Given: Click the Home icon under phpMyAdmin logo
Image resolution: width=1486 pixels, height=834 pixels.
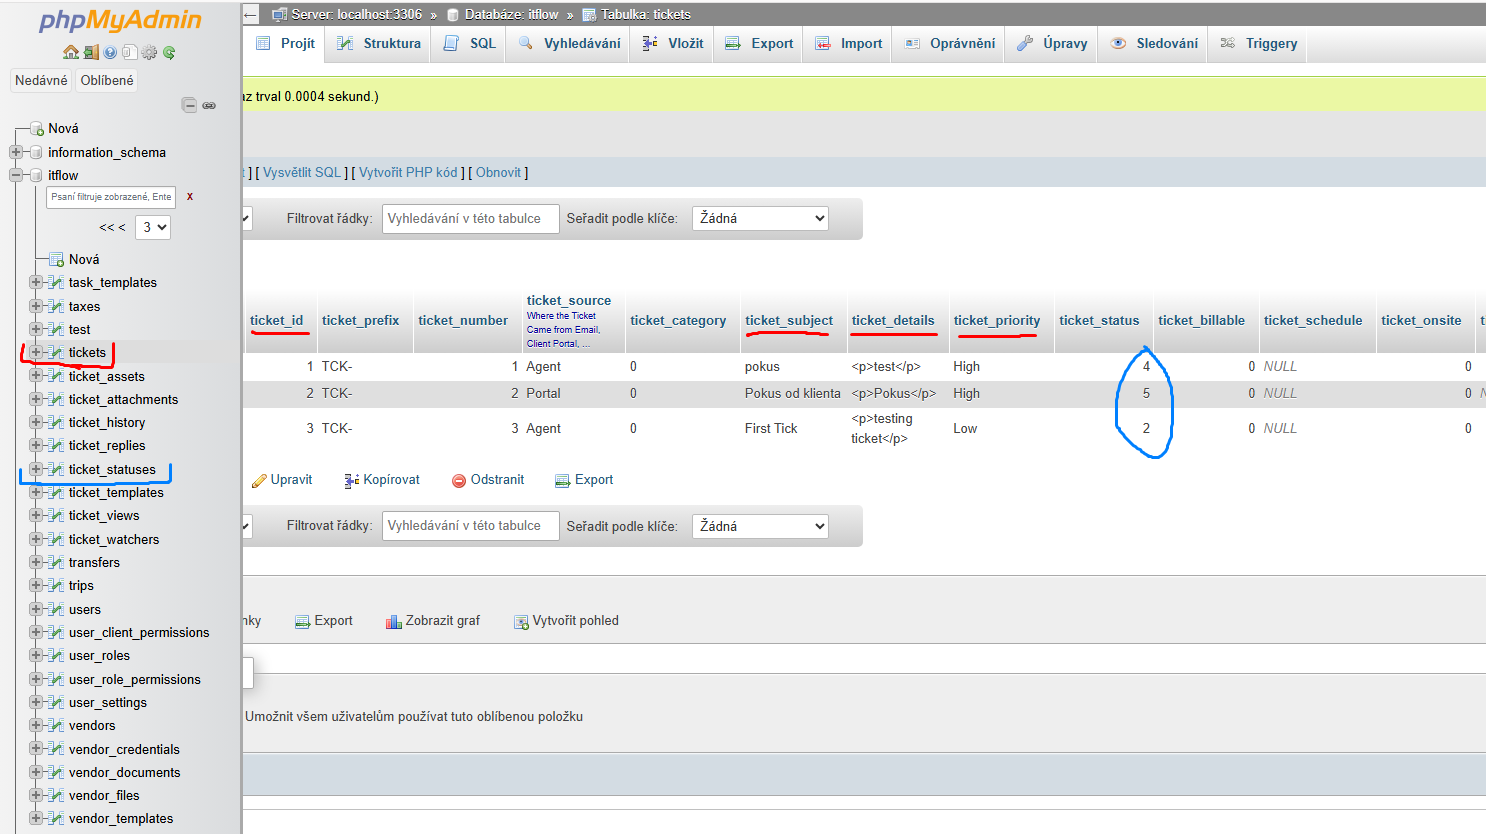Looking at the screenshot, I should [x=70, y=52].
